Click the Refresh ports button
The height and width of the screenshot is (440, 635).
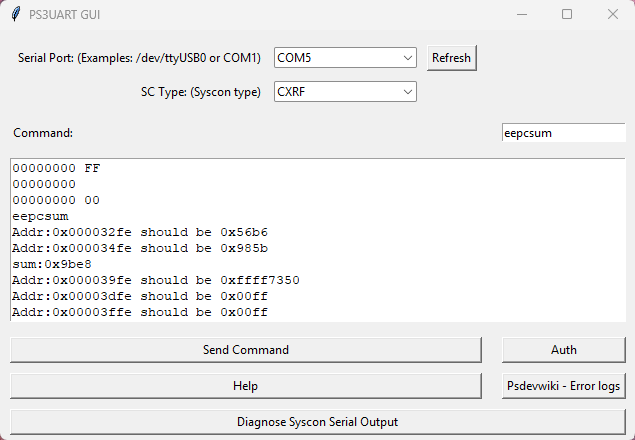(451, 58)
